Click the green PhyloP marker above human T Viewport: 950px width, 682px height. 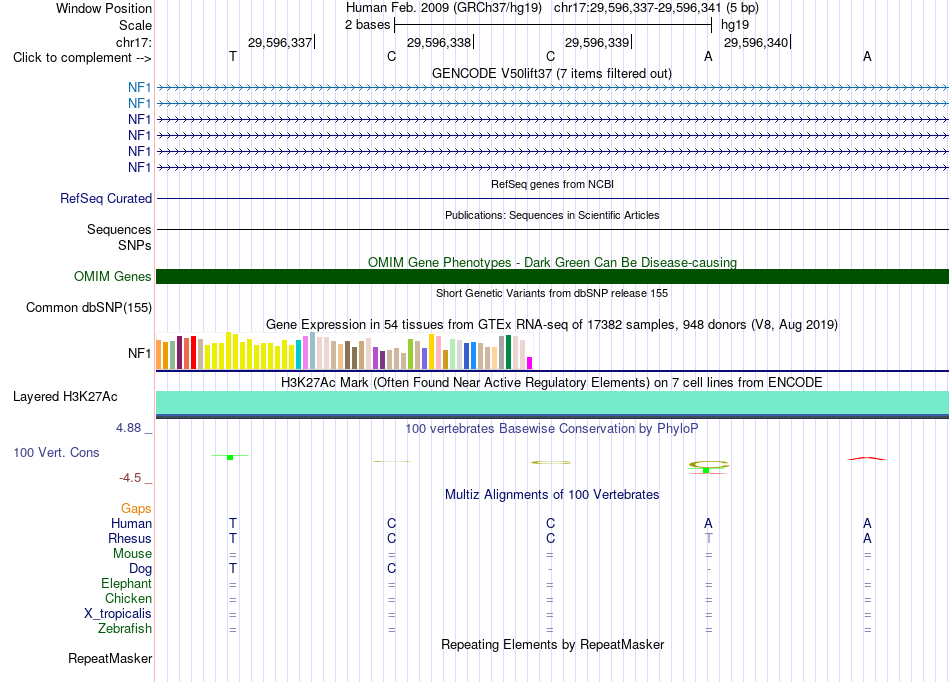[x=230, y=457]
